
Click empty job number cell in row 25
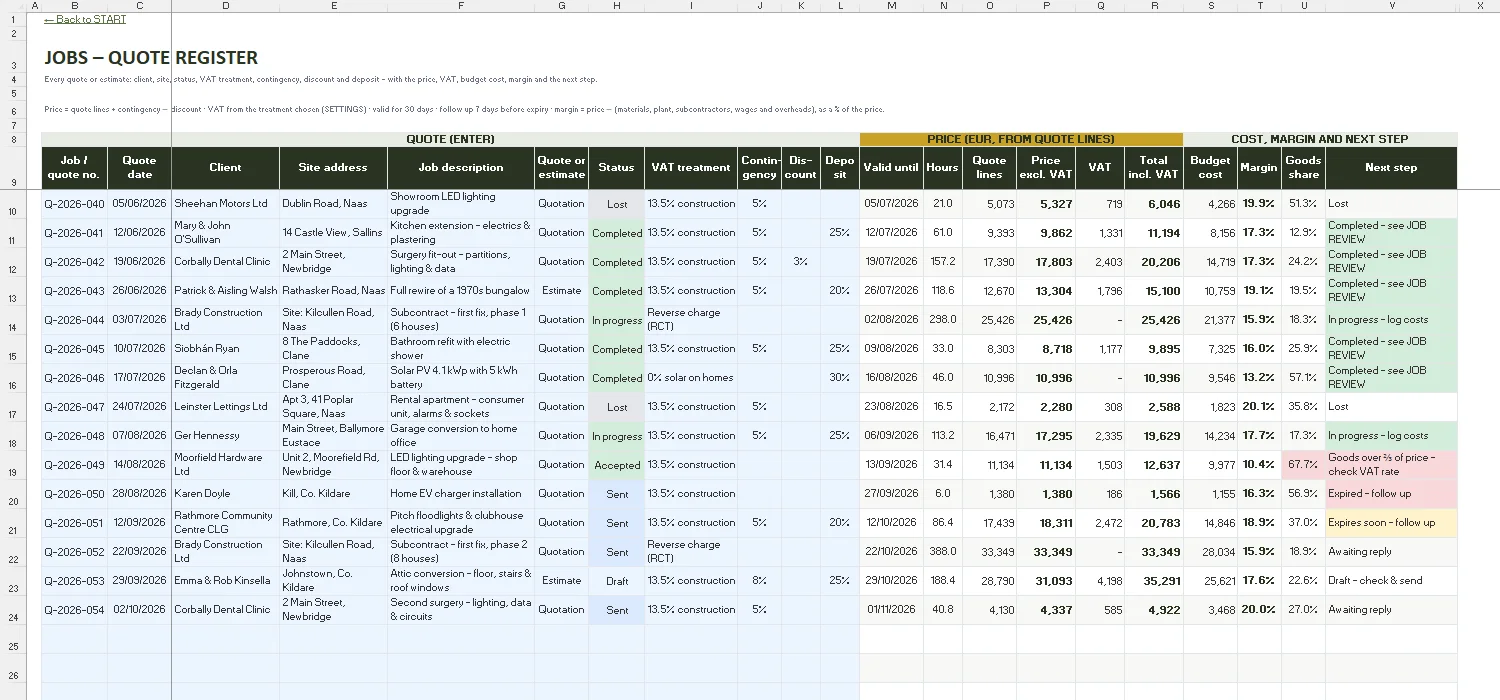(75, 639)
